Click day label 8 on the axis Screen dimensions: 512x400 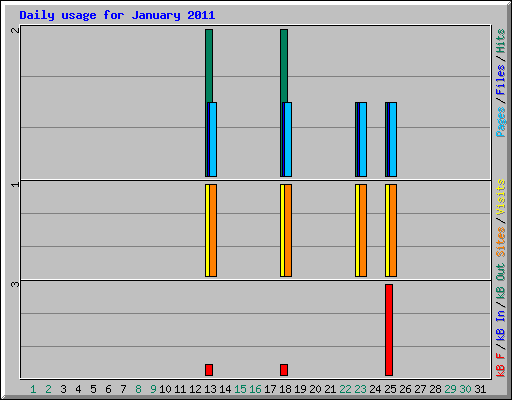pyautogui.click(x=138, y=389)
